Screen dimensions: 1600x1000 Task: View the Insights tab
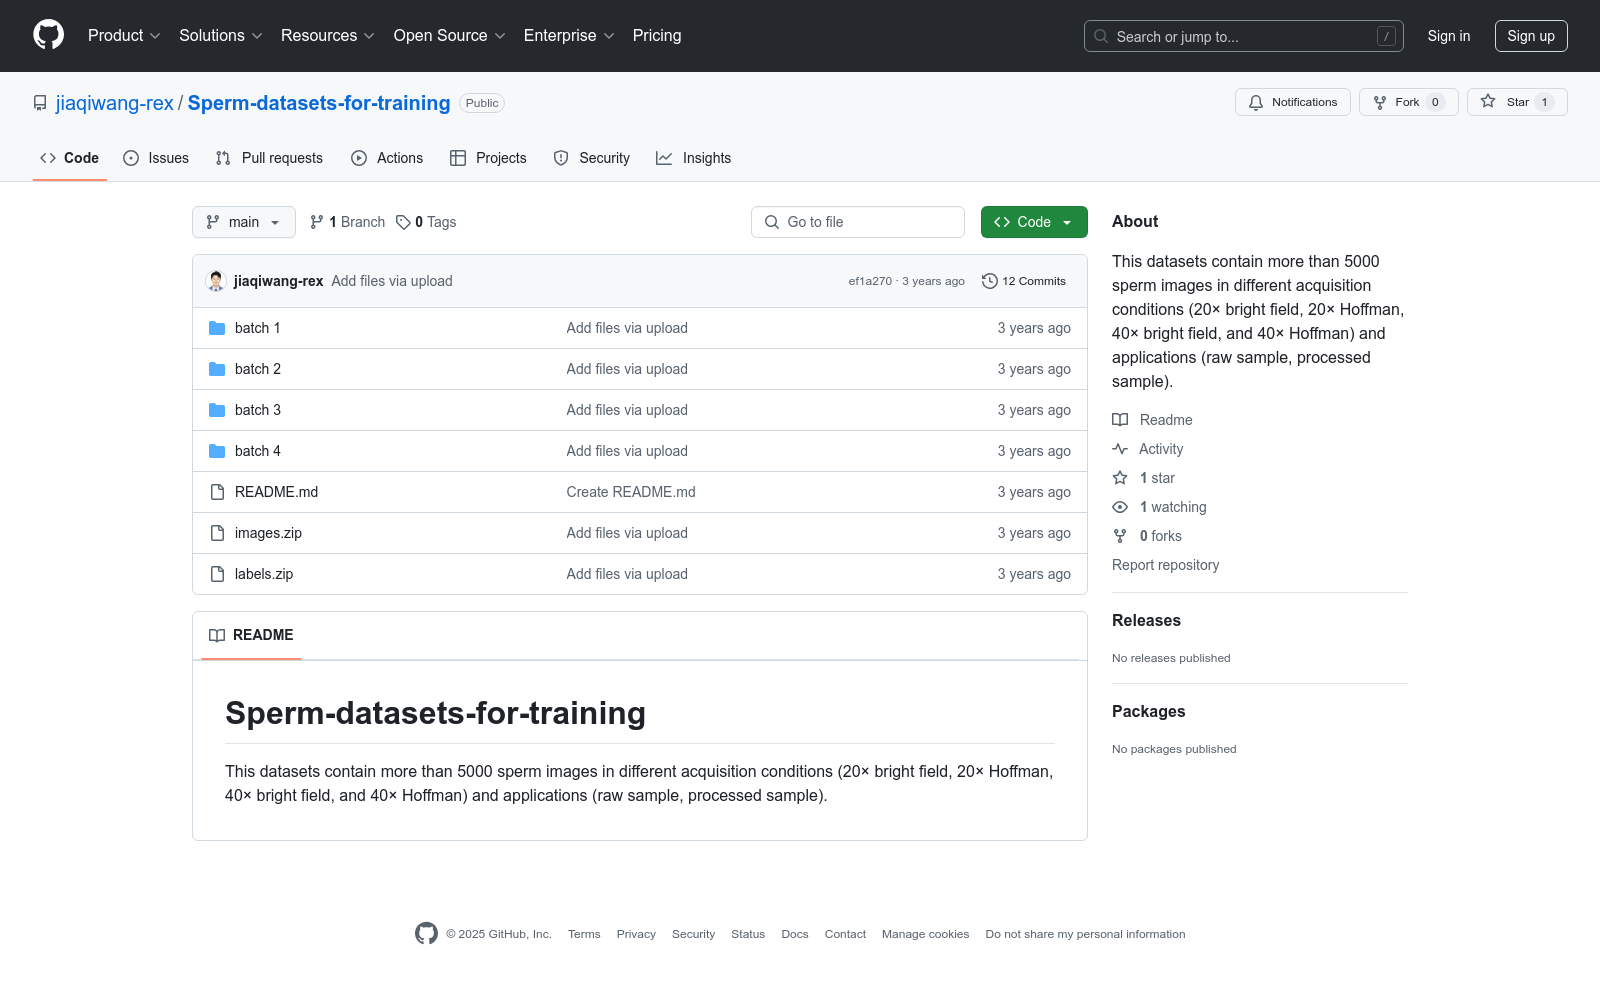[694, 158]
